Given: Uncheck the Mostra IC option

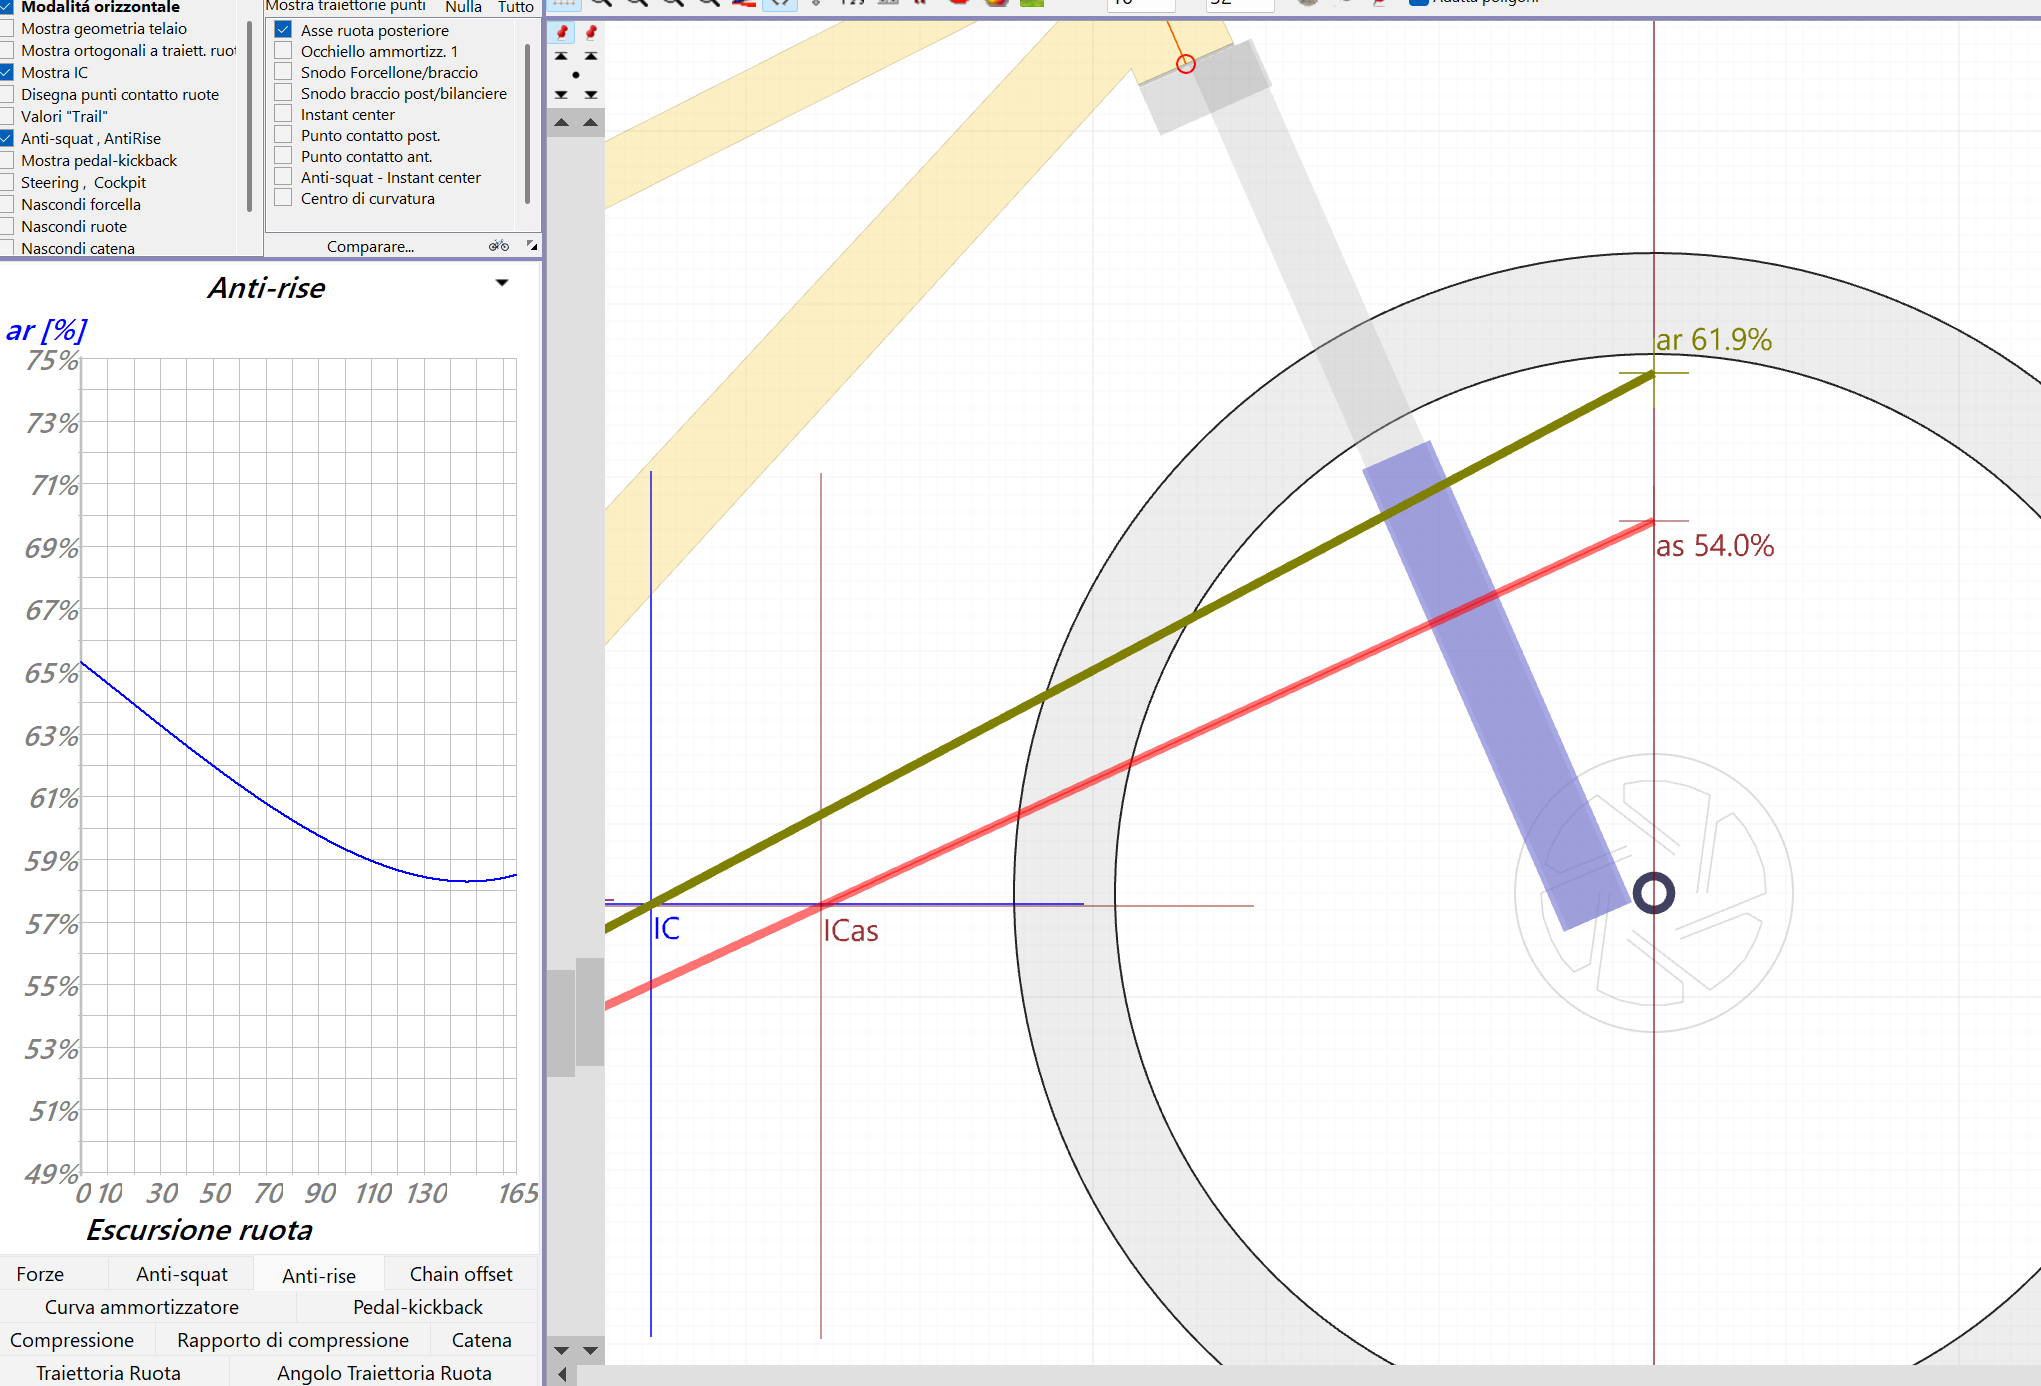Looking at the screenshot, I should point(7,73).
